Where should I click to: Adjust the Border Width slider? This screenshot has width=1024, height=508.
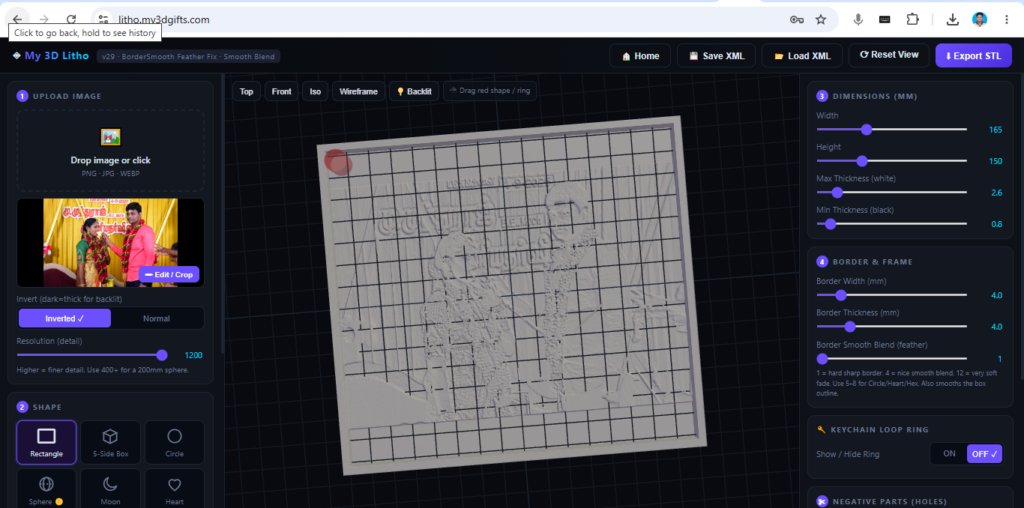tap(891, 295)
